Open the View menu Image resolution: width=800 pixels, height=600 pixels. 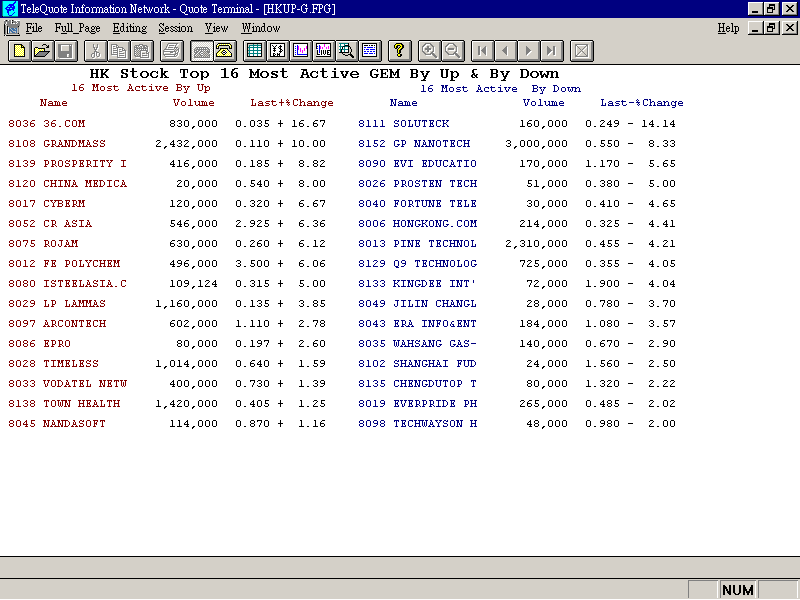coord(217,28)
